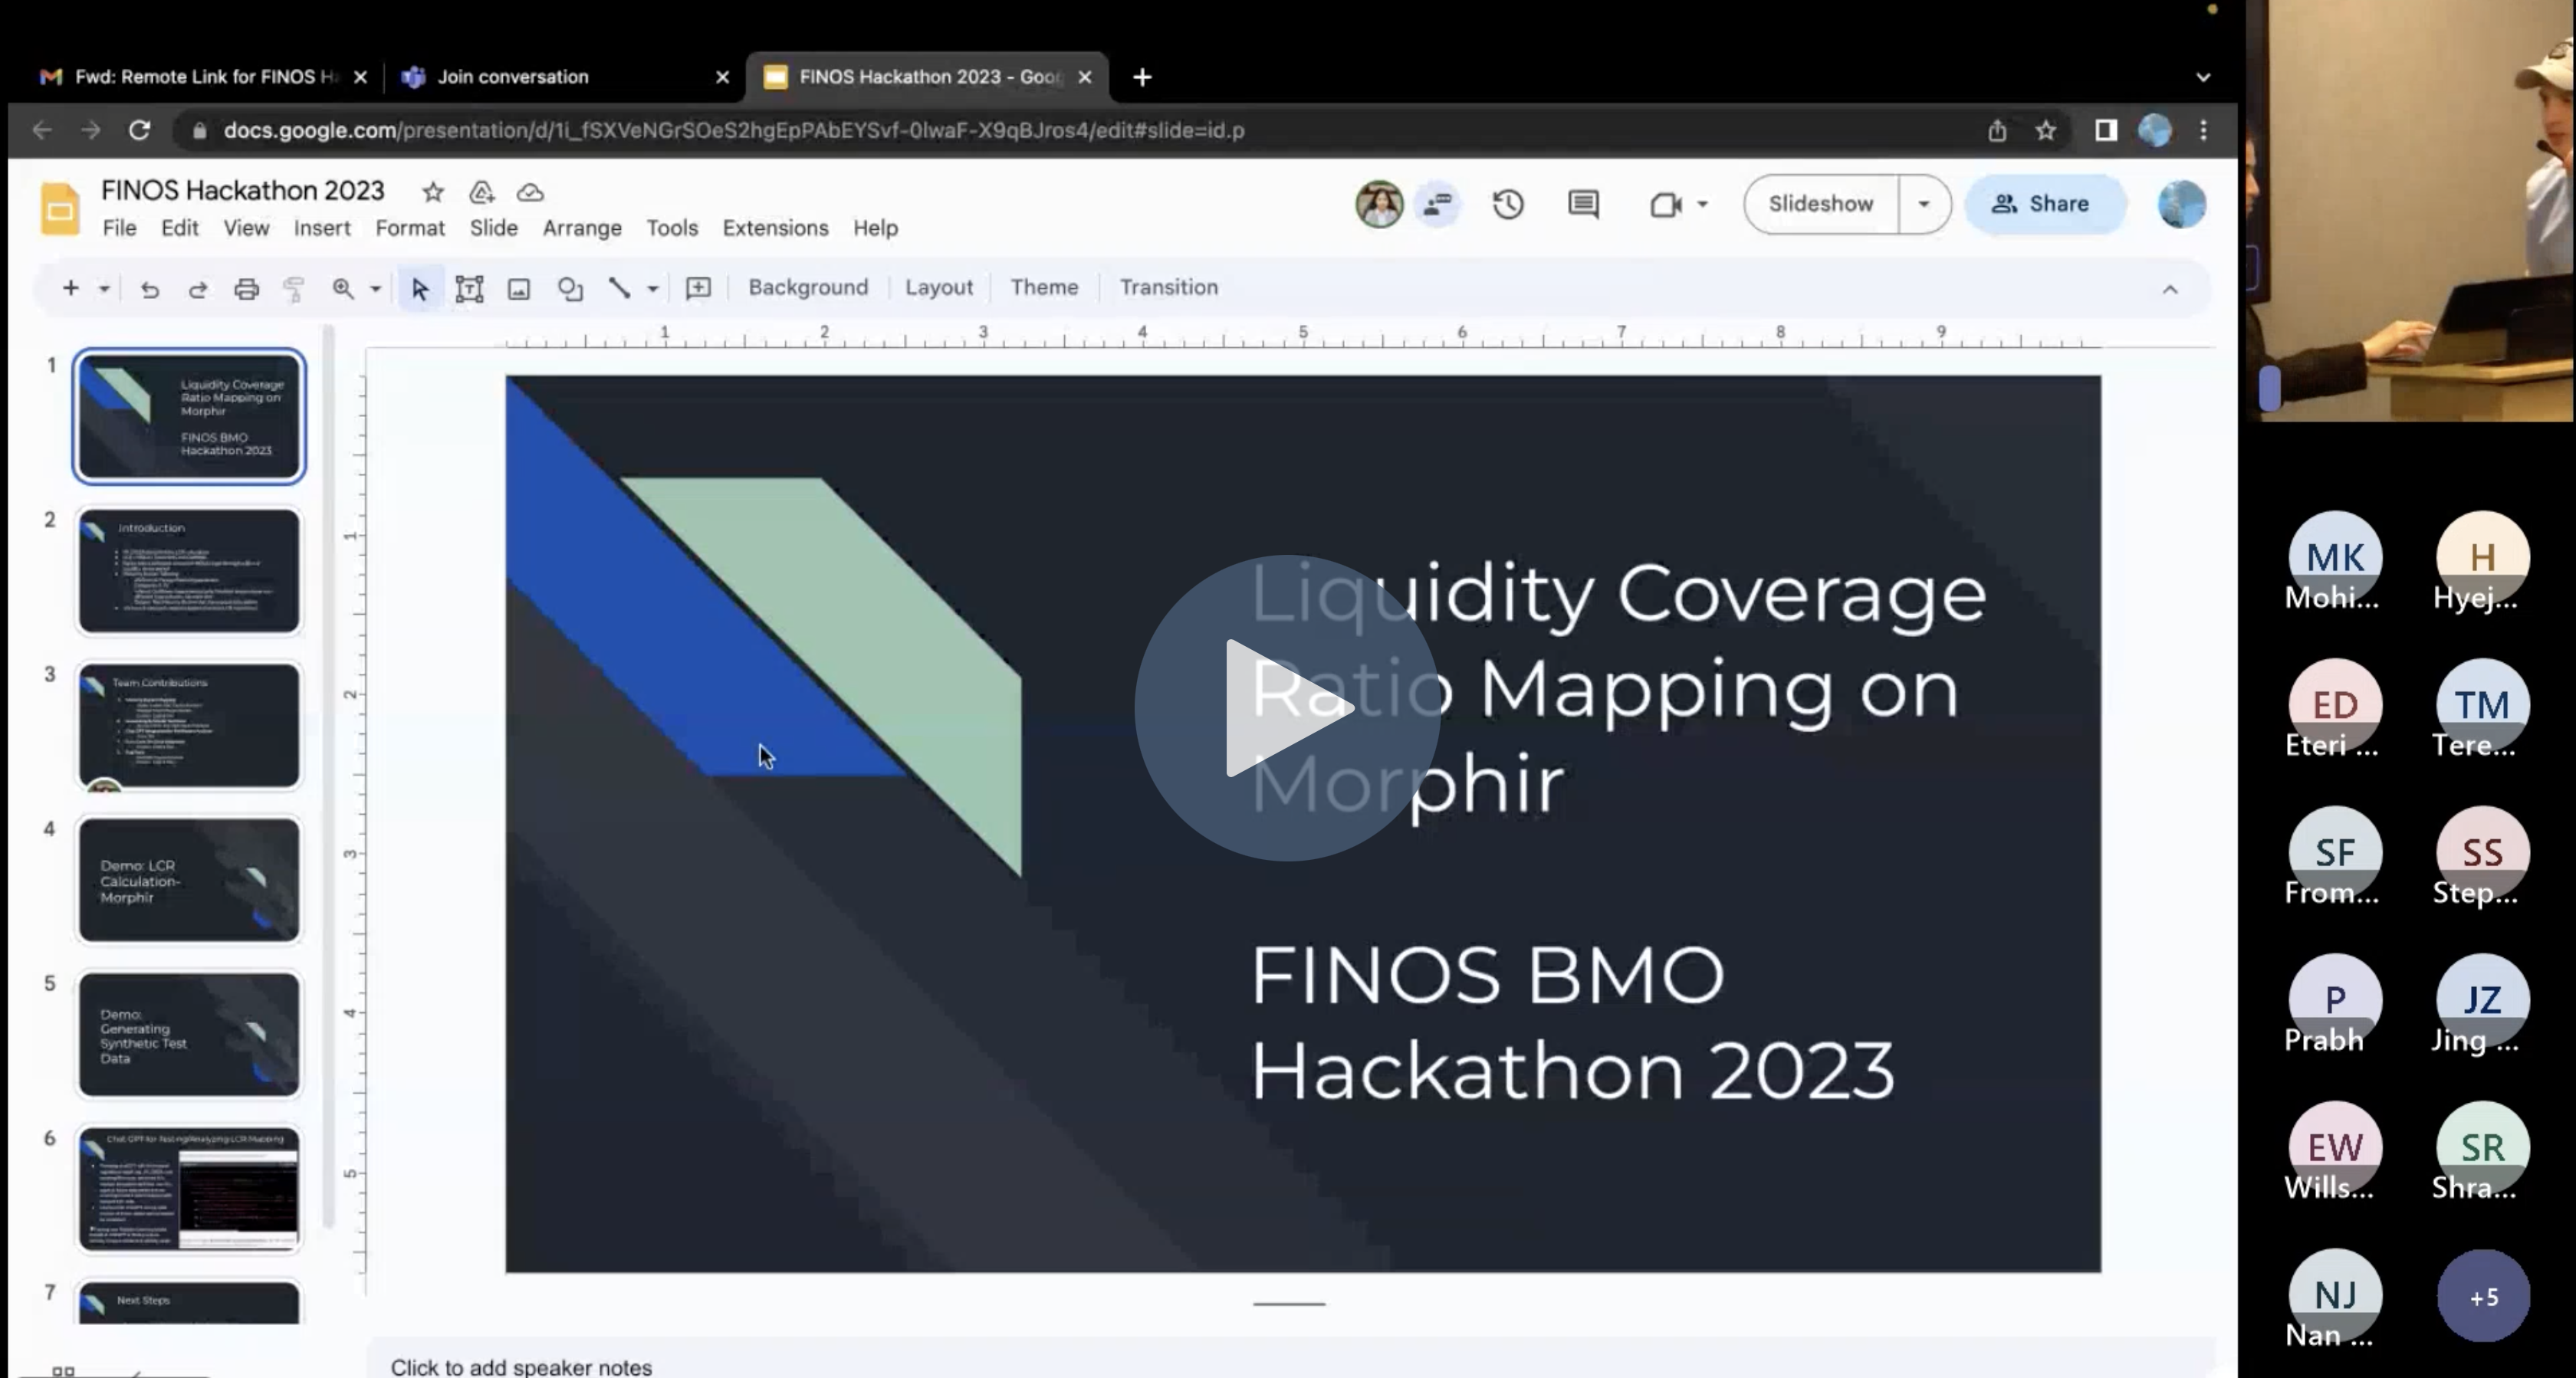
Task: Open the Format menu
Action: [x=410, y=228]
